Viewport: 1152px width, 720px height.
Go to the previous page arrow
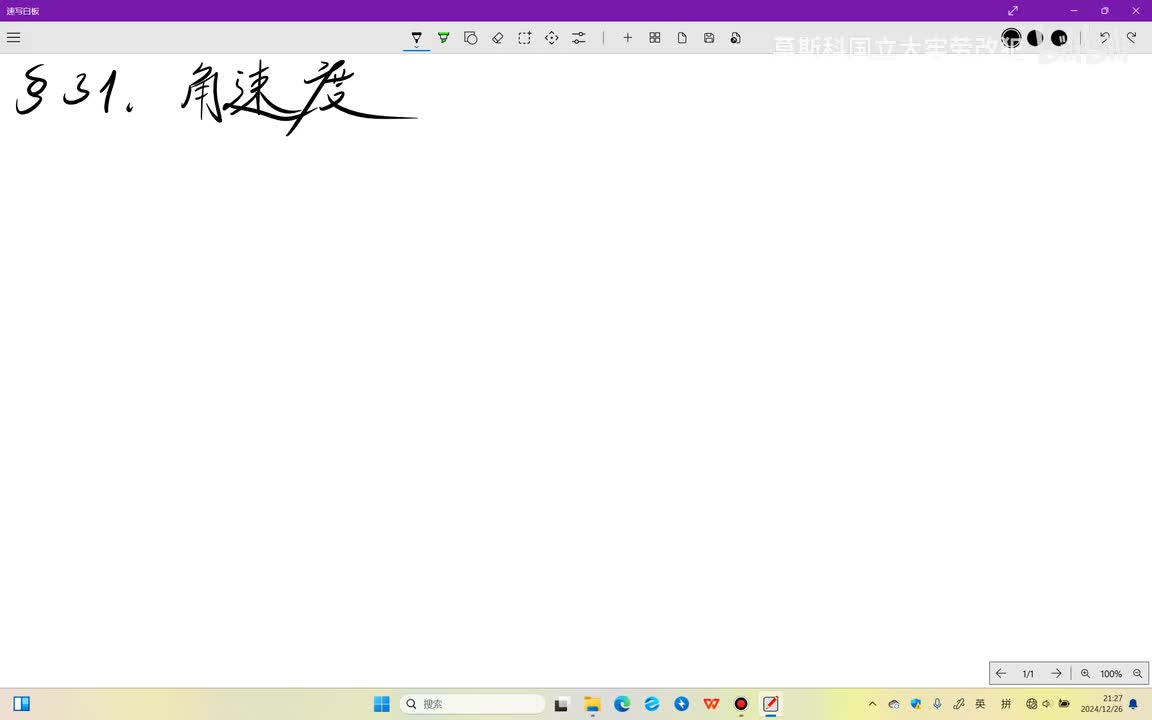pos(1001,673)
